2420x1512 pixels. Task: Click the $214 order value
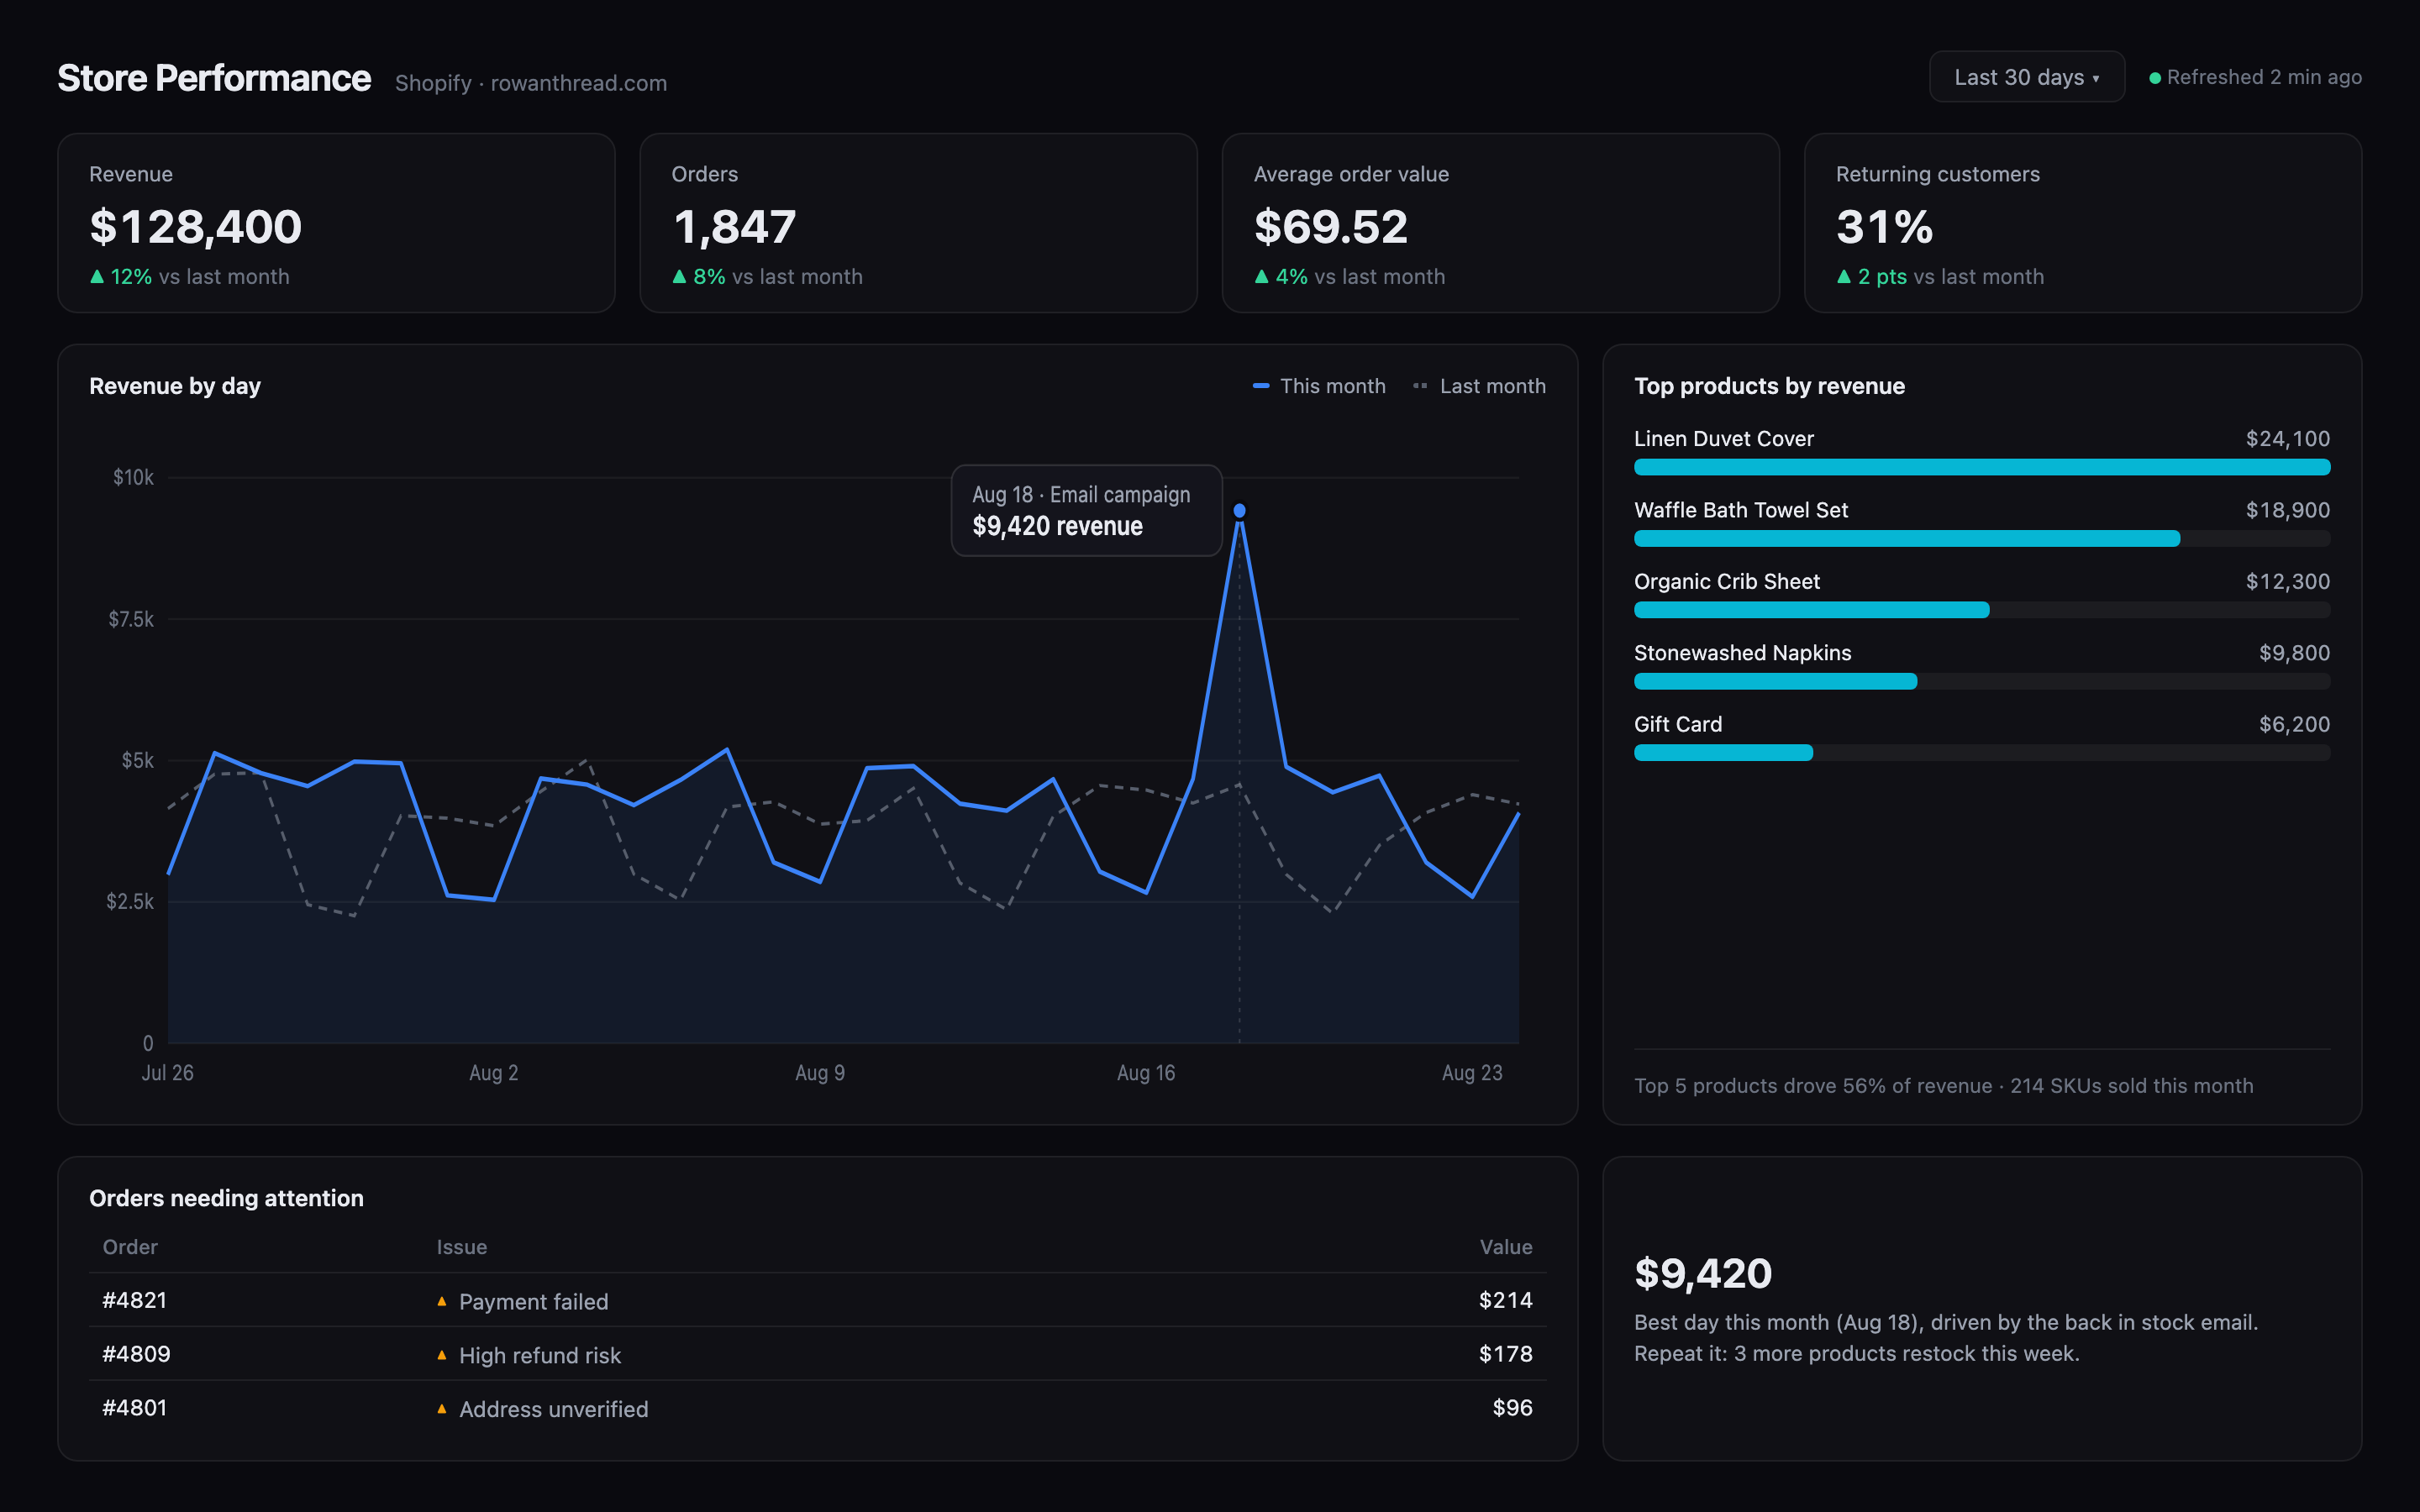[1506, 1300]
